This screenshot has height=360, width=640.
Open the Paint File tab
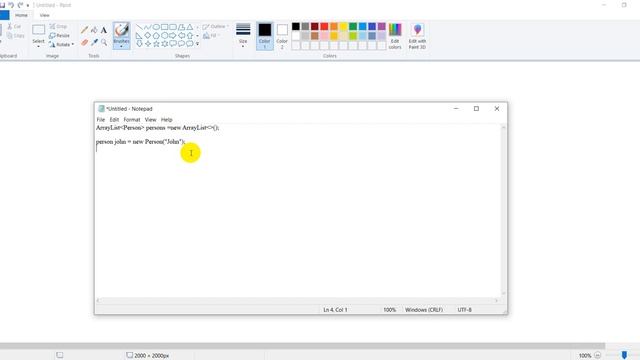pyautogui.click(x=4, y=15)
